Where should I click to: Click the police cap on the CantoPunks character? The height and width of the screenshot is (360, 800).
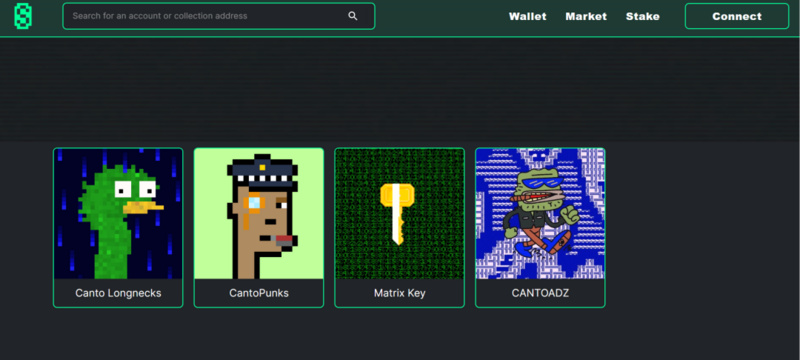(263, 172)
